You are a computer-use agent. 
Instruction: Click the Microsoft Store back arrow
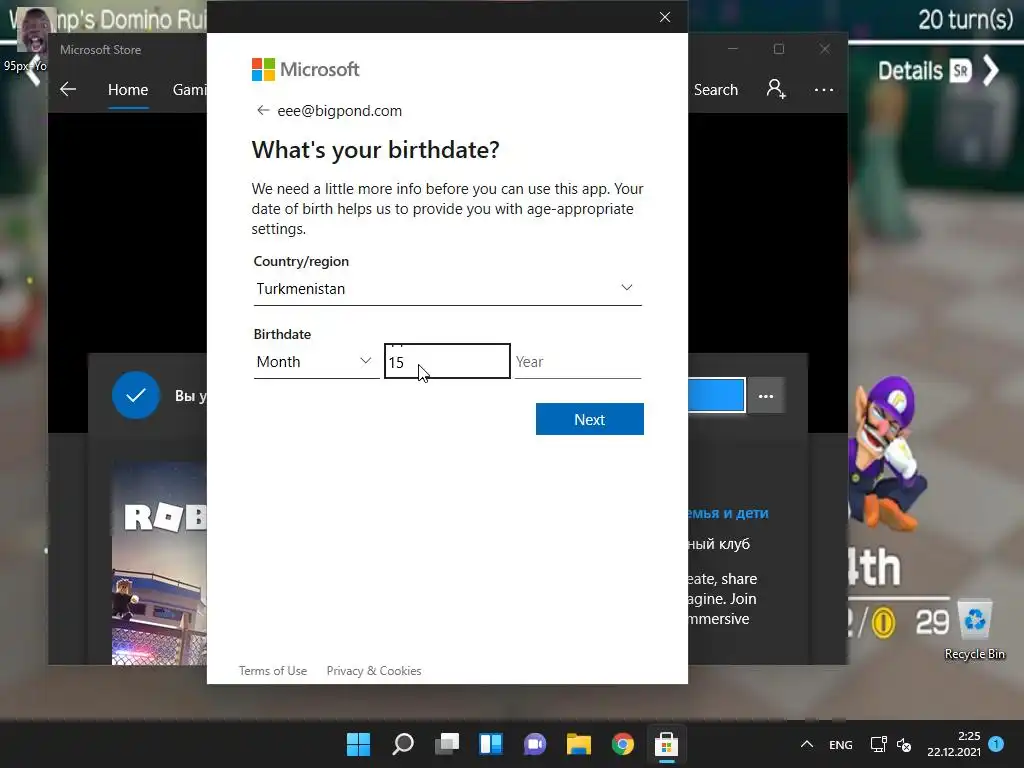pos(68,89)
